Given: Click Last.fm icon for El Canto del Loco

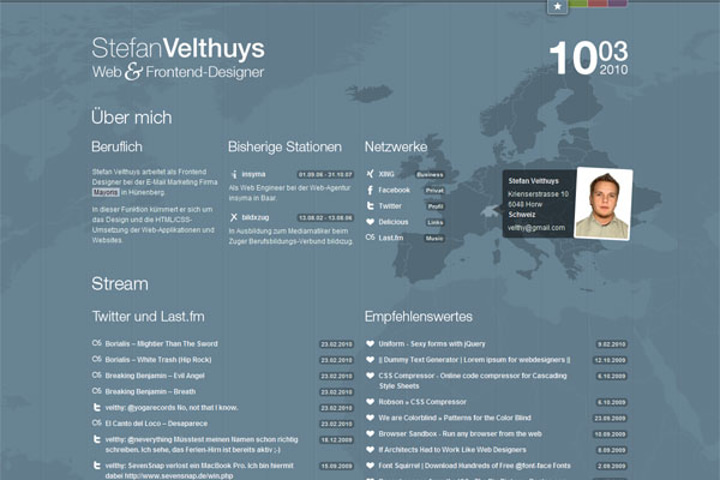Looking at the screenshot, I should pos(96,423).
